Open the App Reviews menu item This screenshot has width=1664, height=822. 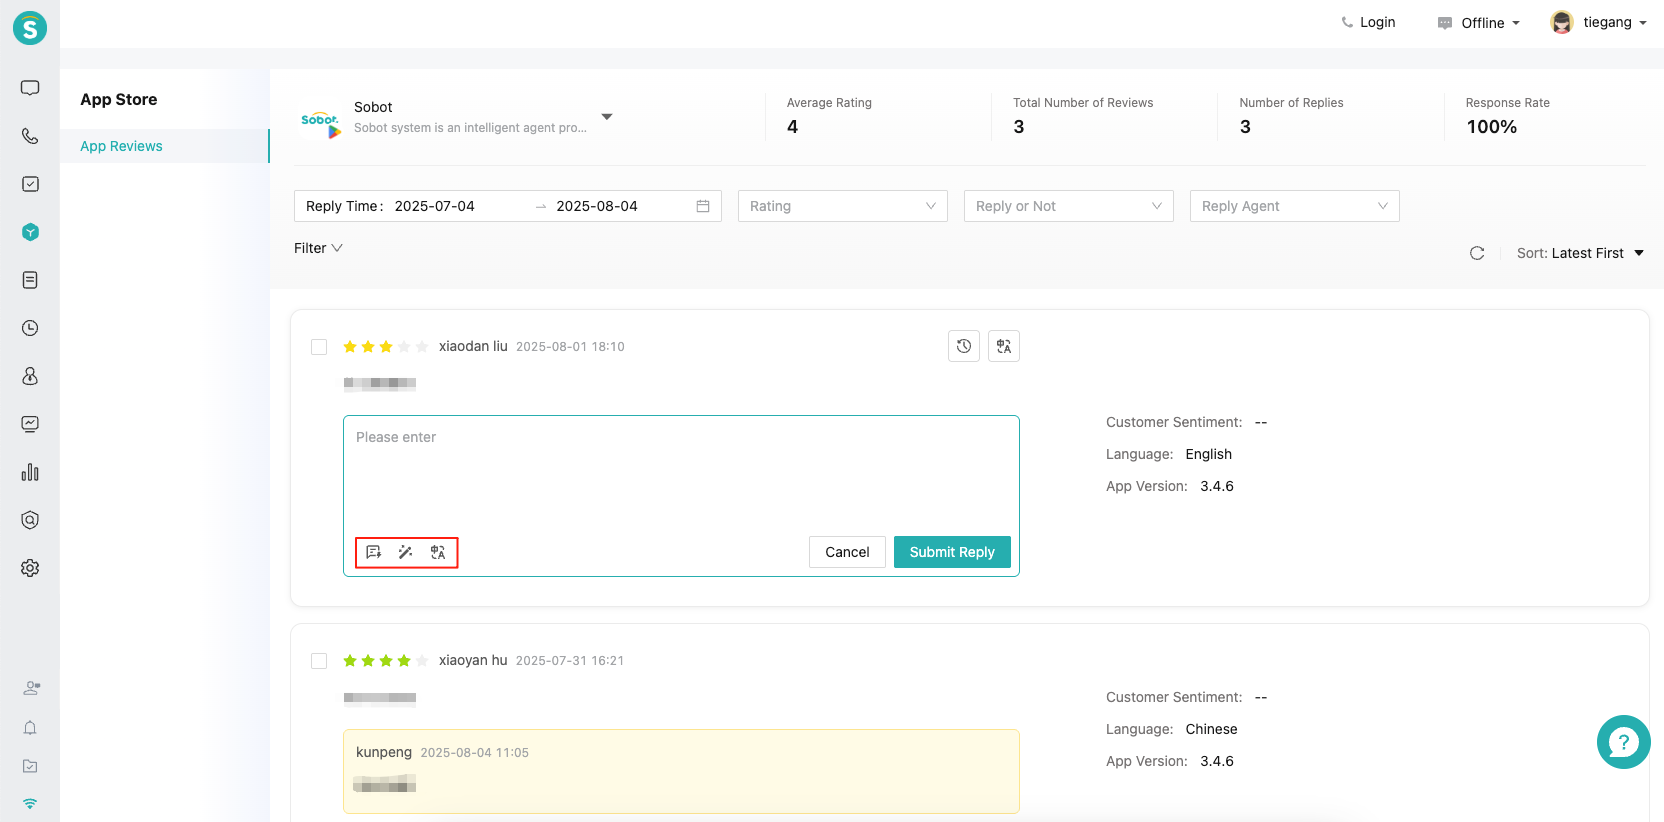(121, 146)
